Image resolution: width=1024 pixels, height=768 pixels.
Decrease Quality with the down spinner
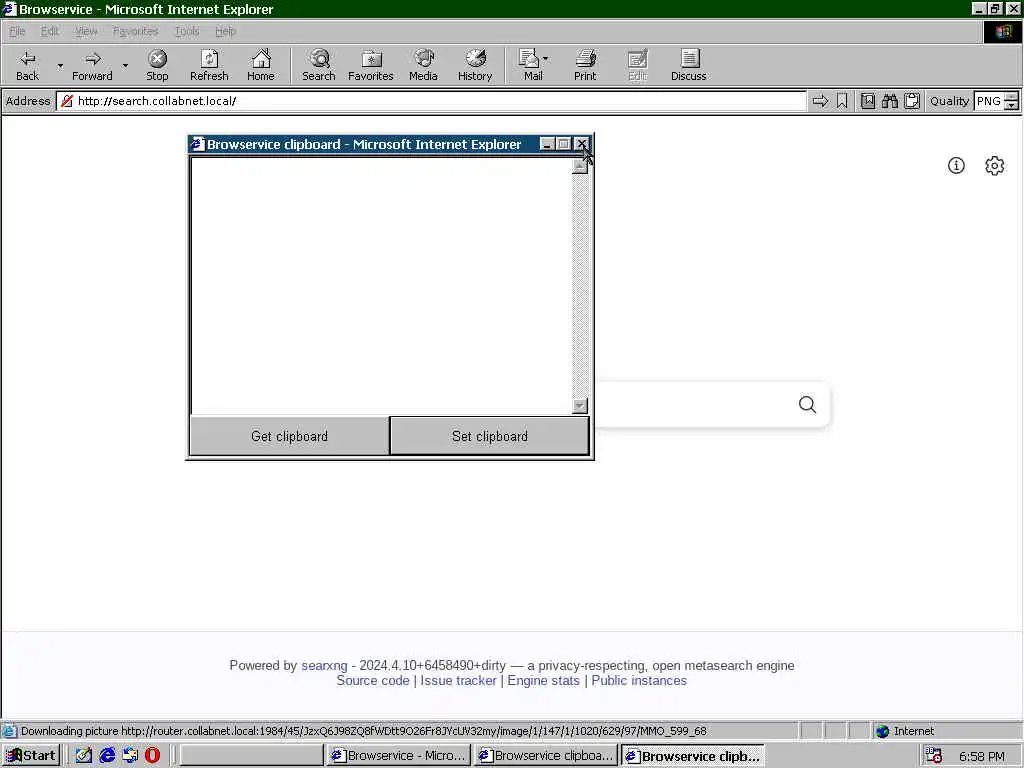click(x=1012, y=105)
